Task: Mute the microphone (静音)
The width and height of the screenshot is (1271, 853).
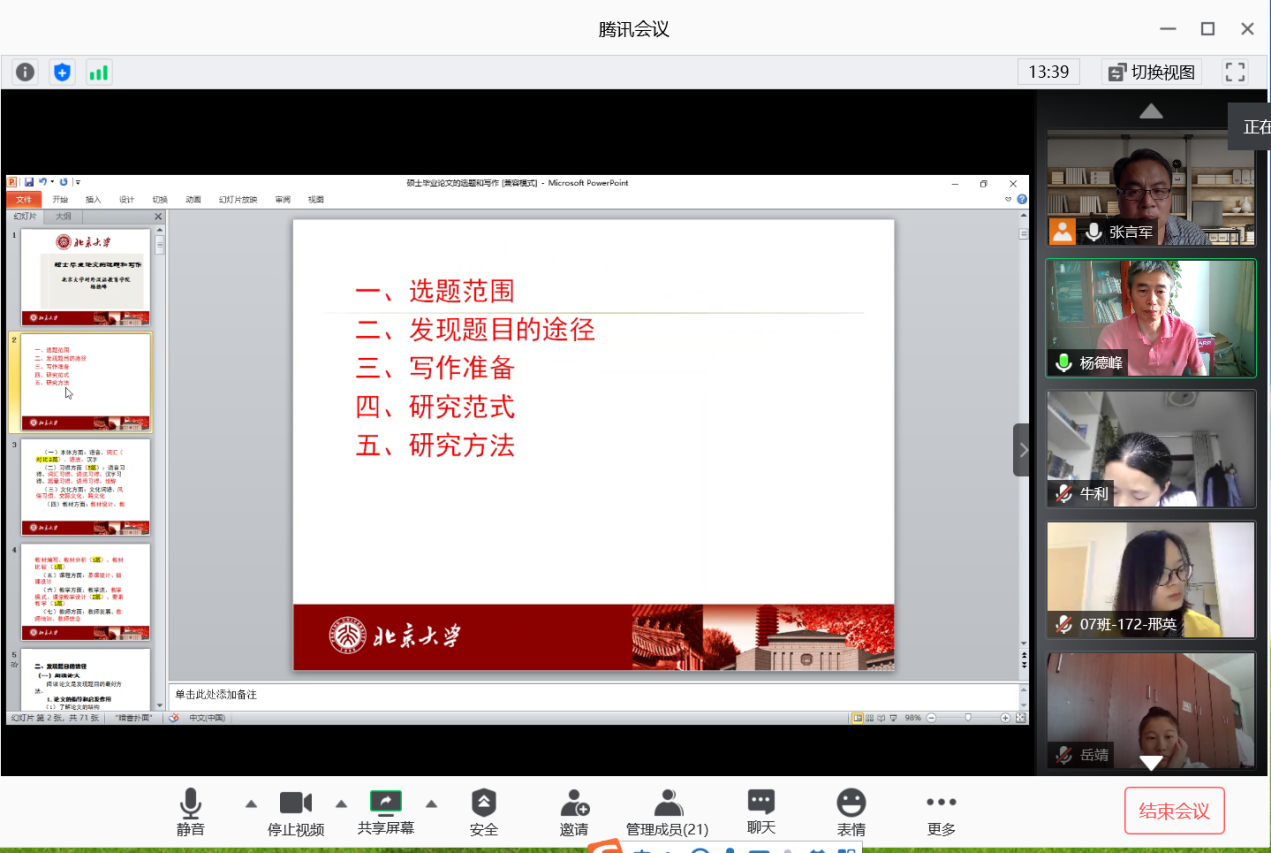Action: click(x=190, y=811)
